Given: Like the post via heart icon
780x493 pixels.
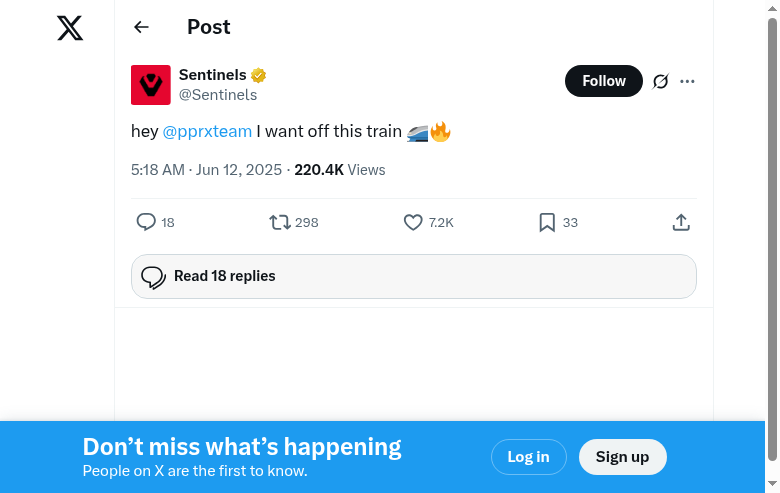Looking at the screenshot, I should (413, 222).
